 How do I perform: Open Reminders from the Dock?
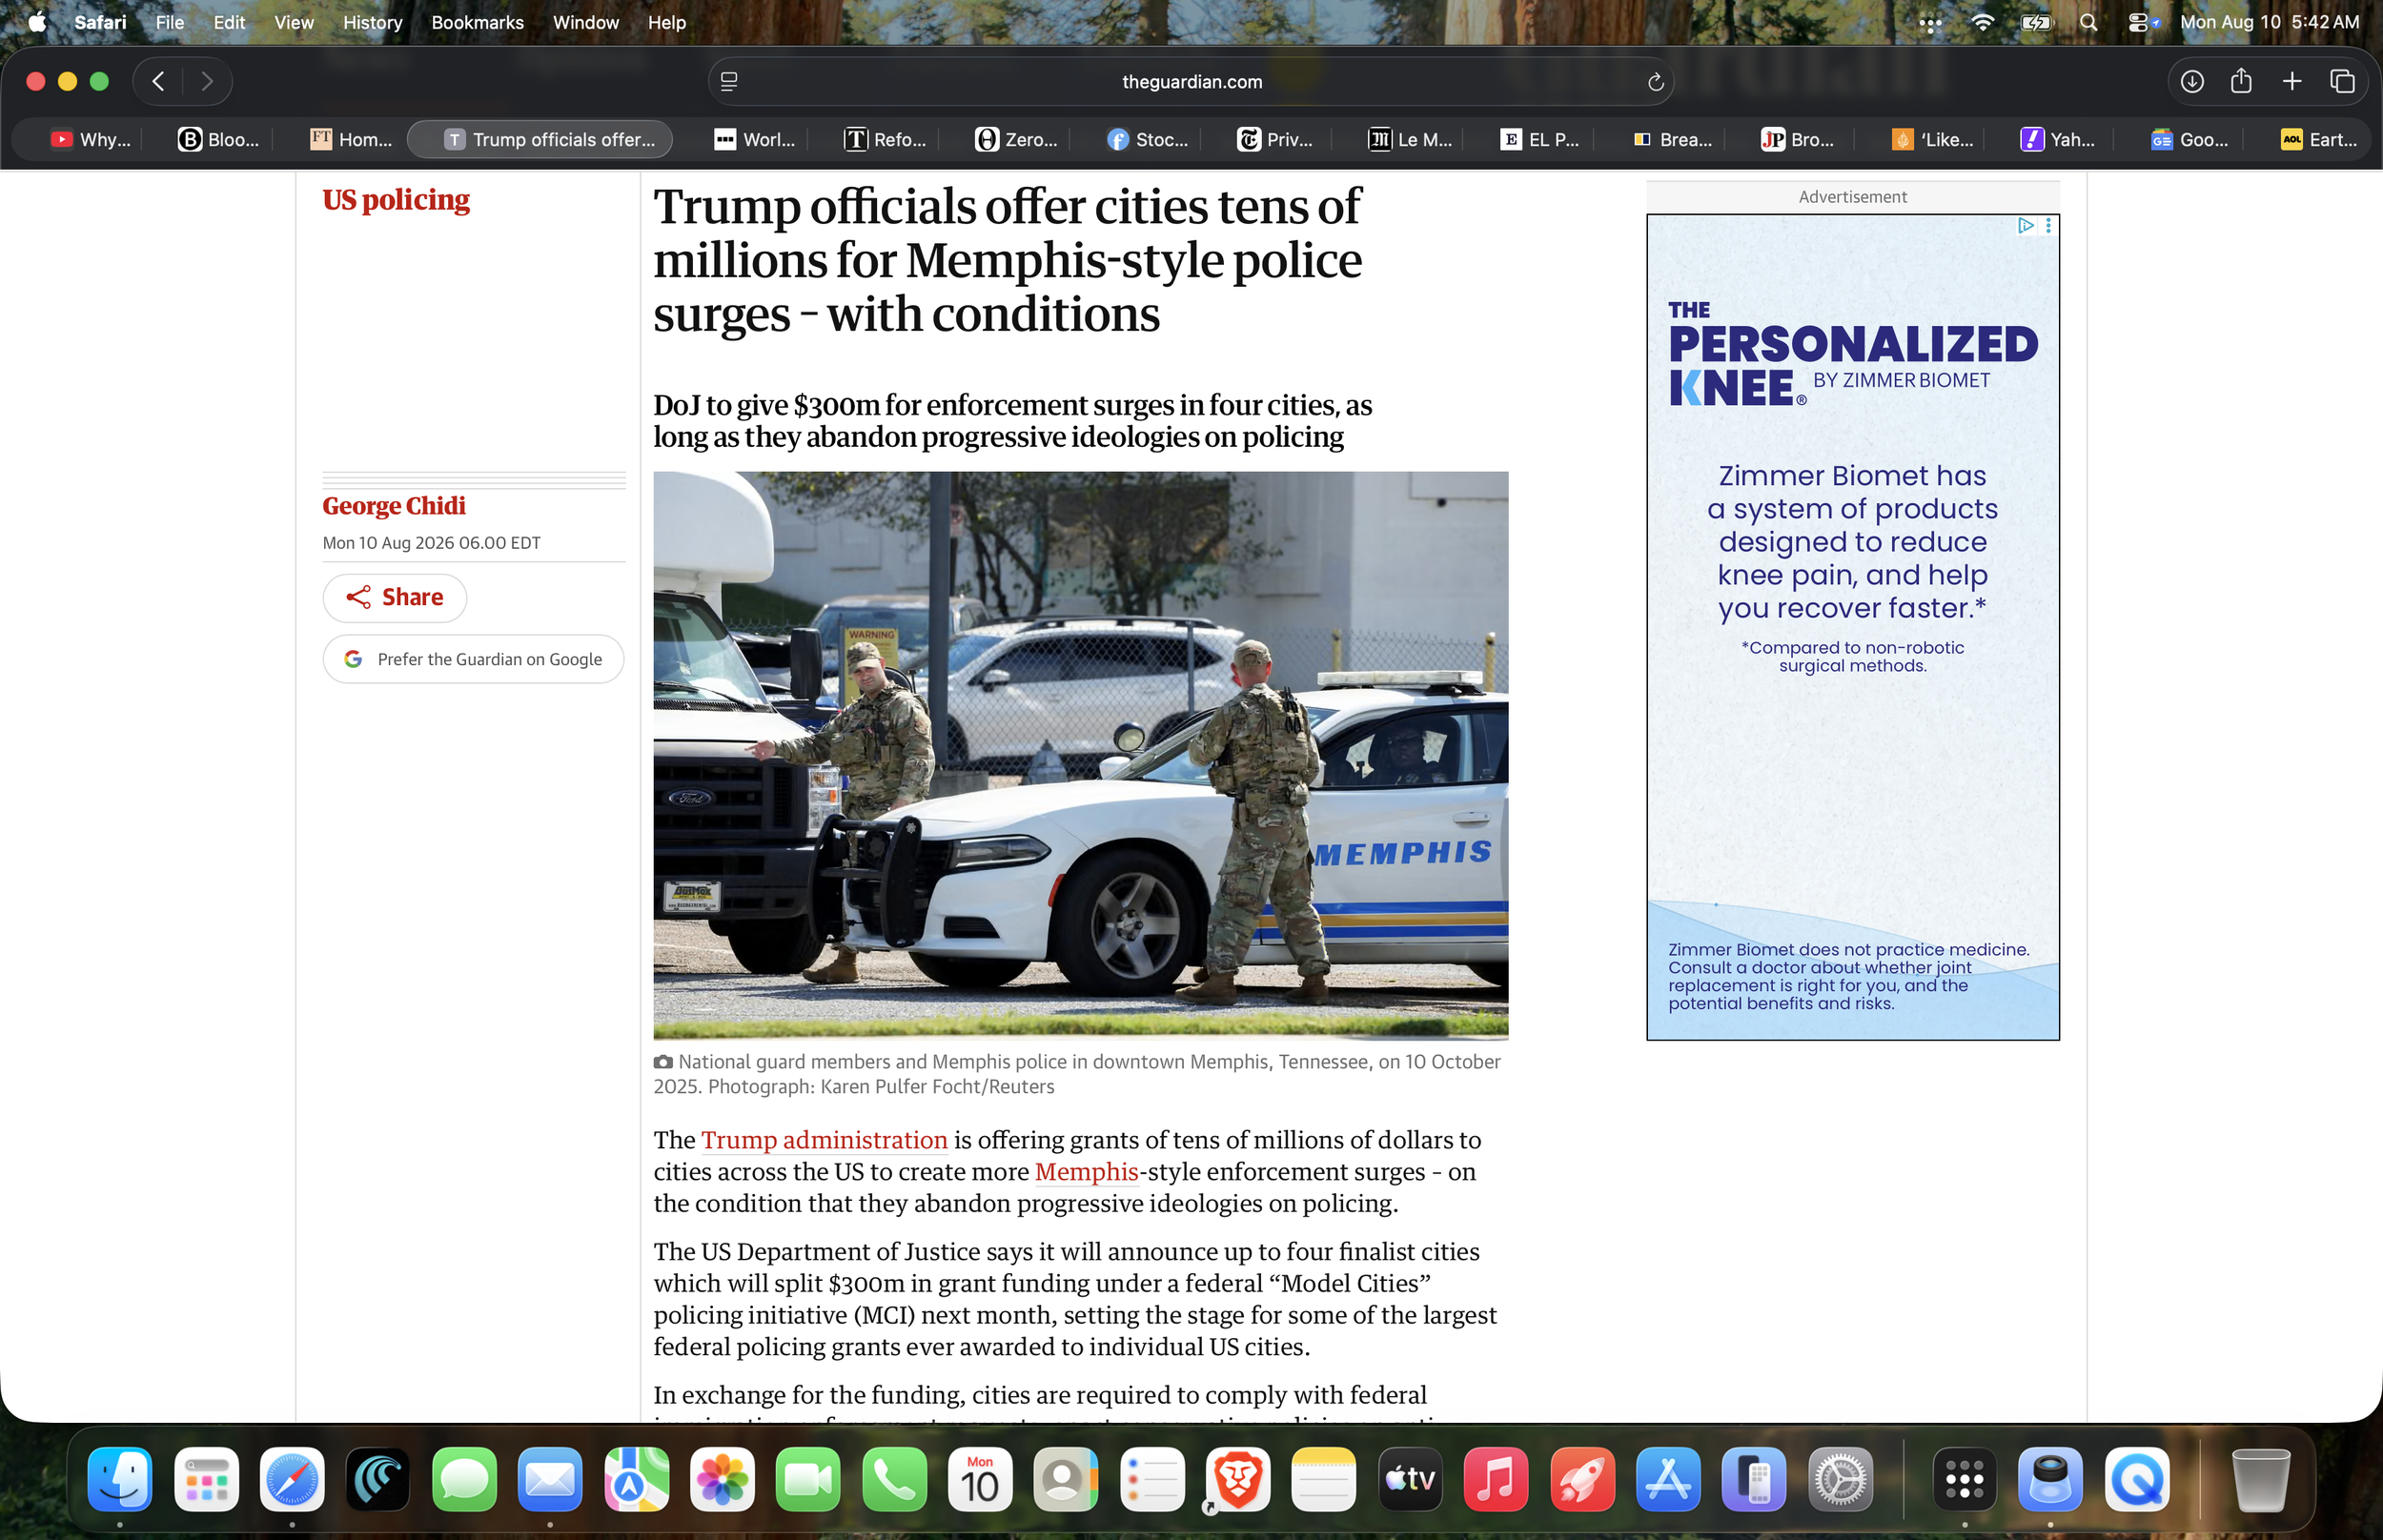(x=1152, y=1478)
